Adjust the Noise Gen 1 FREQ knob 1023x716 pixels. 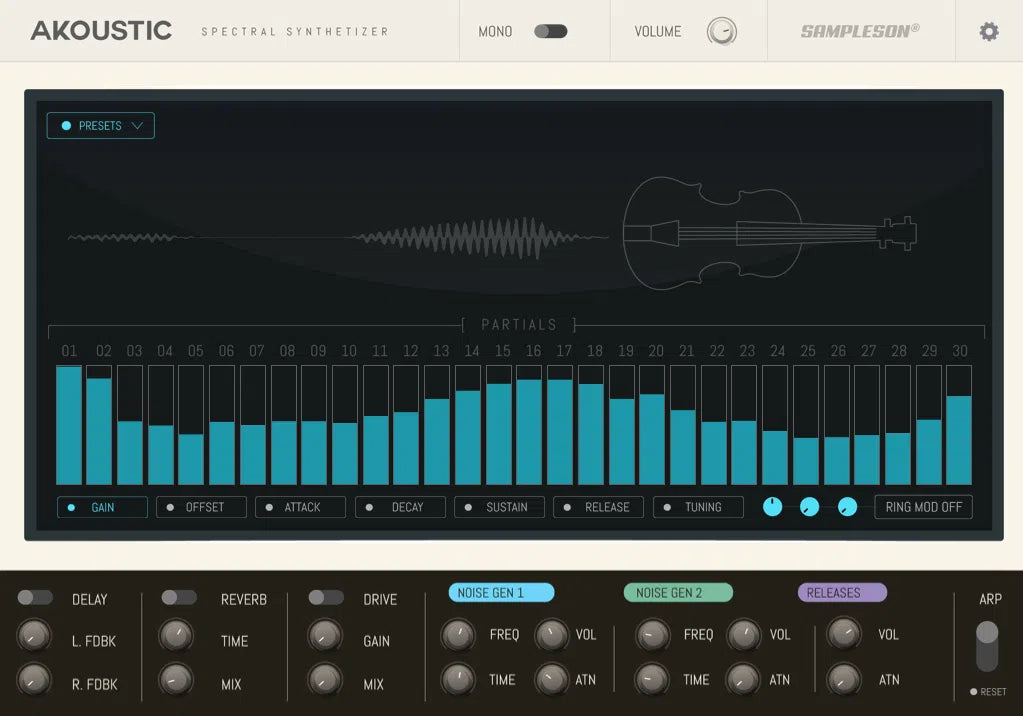(458, 634)
